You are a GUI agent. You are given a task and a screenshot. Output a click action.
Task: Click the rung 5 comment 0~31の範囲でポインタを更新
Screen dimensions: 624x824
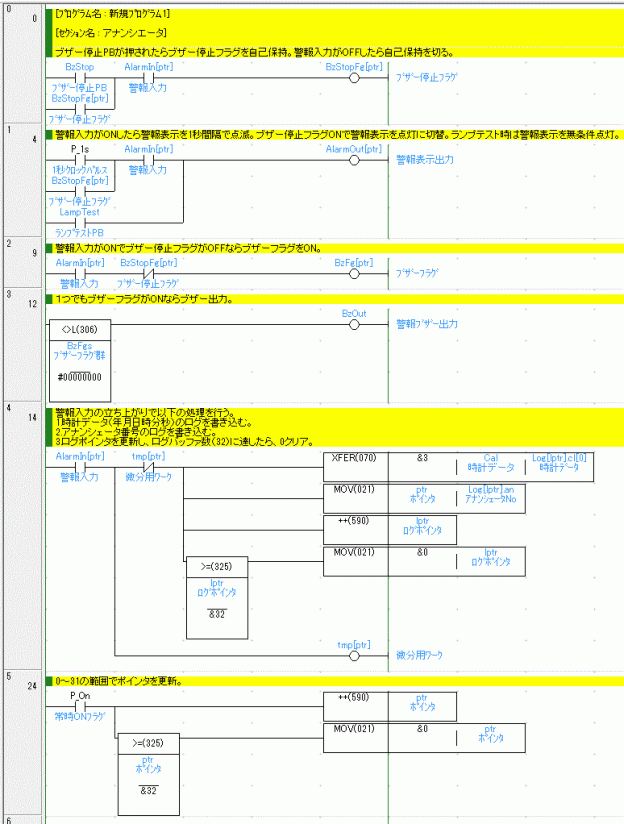tap(119, 681)
